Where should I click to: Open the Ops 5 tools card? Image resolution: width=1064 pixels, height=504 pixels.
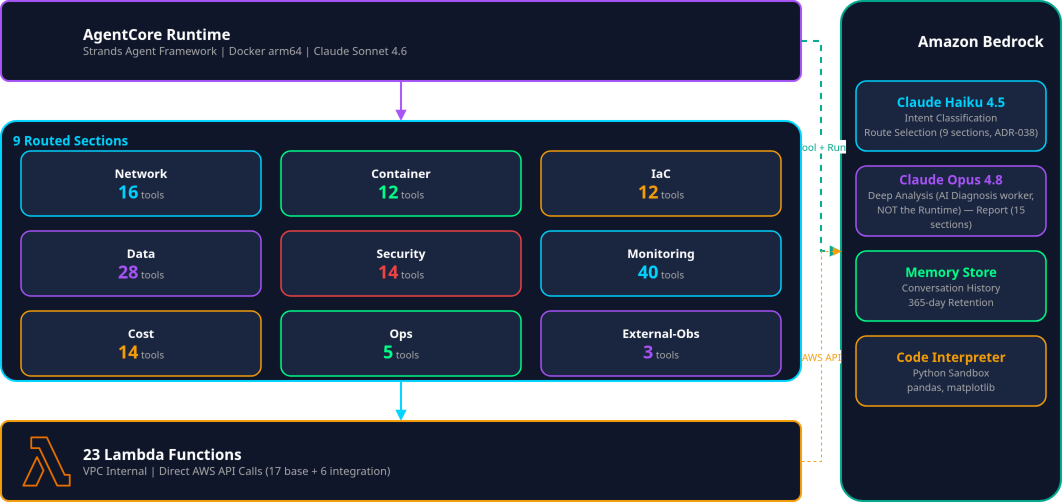pos(401,343)
